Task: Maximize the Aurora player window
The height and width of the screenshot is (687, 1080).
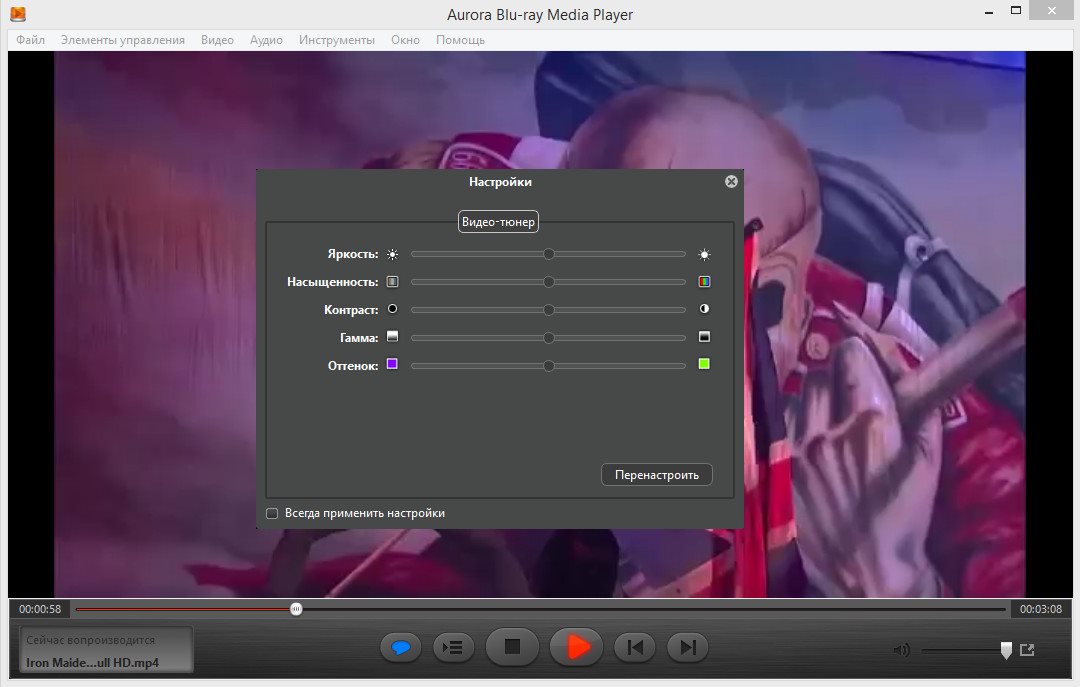Action: click(1015, 10)
